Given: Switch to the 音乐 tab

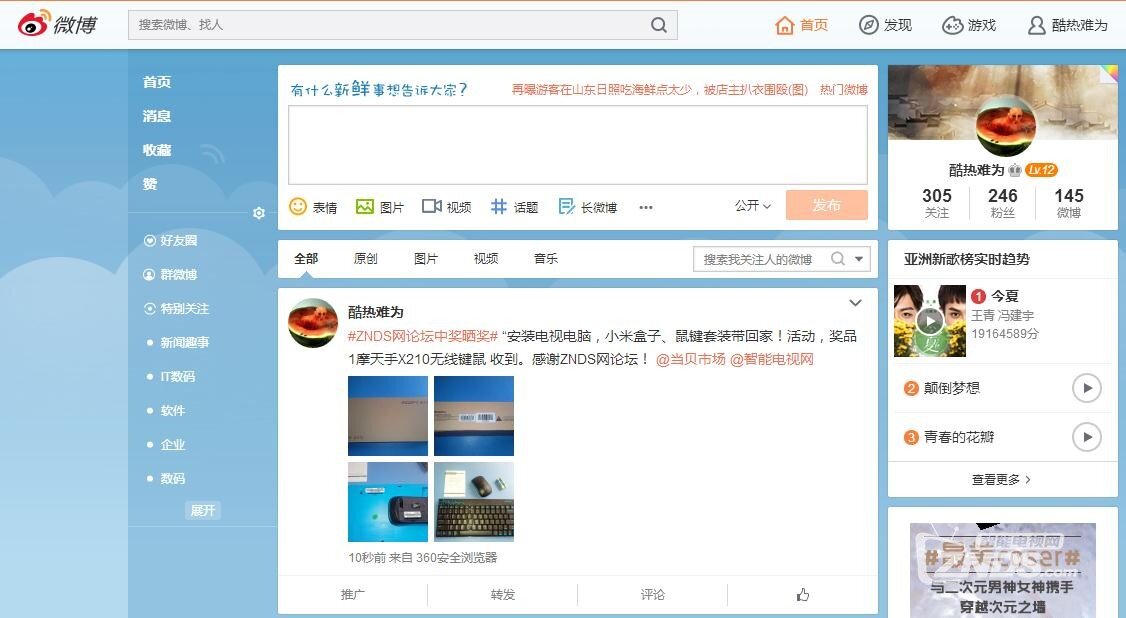Looking at the screenshot, I should point(546,258).
